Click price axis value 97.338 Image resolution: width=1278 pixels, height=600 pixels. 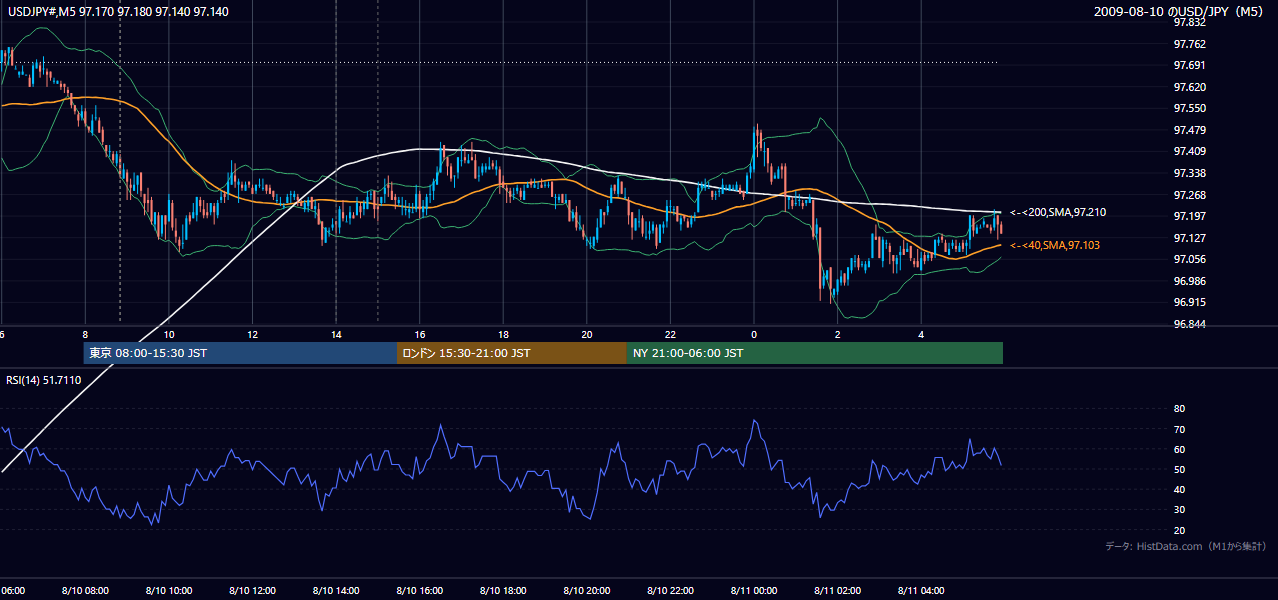(1190, 173)
